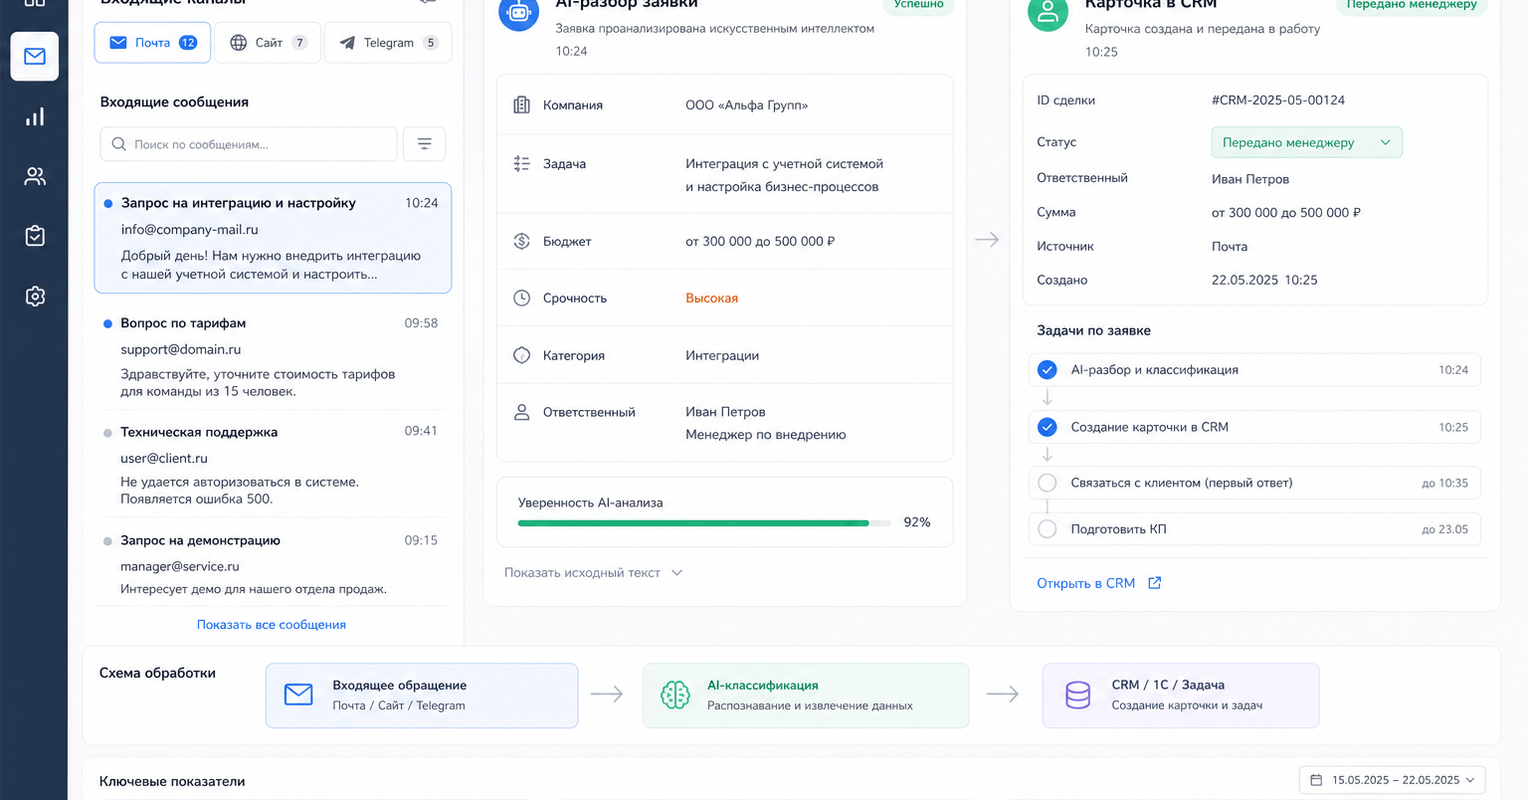
Task: Open the message filter options button
Action: click(x=424, y=144)
